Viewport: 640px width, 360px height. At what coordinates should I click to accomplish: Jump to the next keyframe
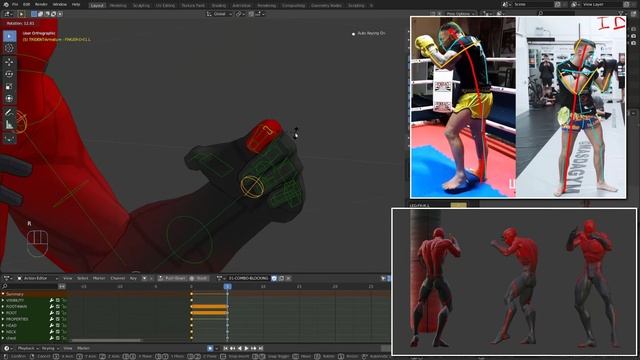(x=253, y=349)
